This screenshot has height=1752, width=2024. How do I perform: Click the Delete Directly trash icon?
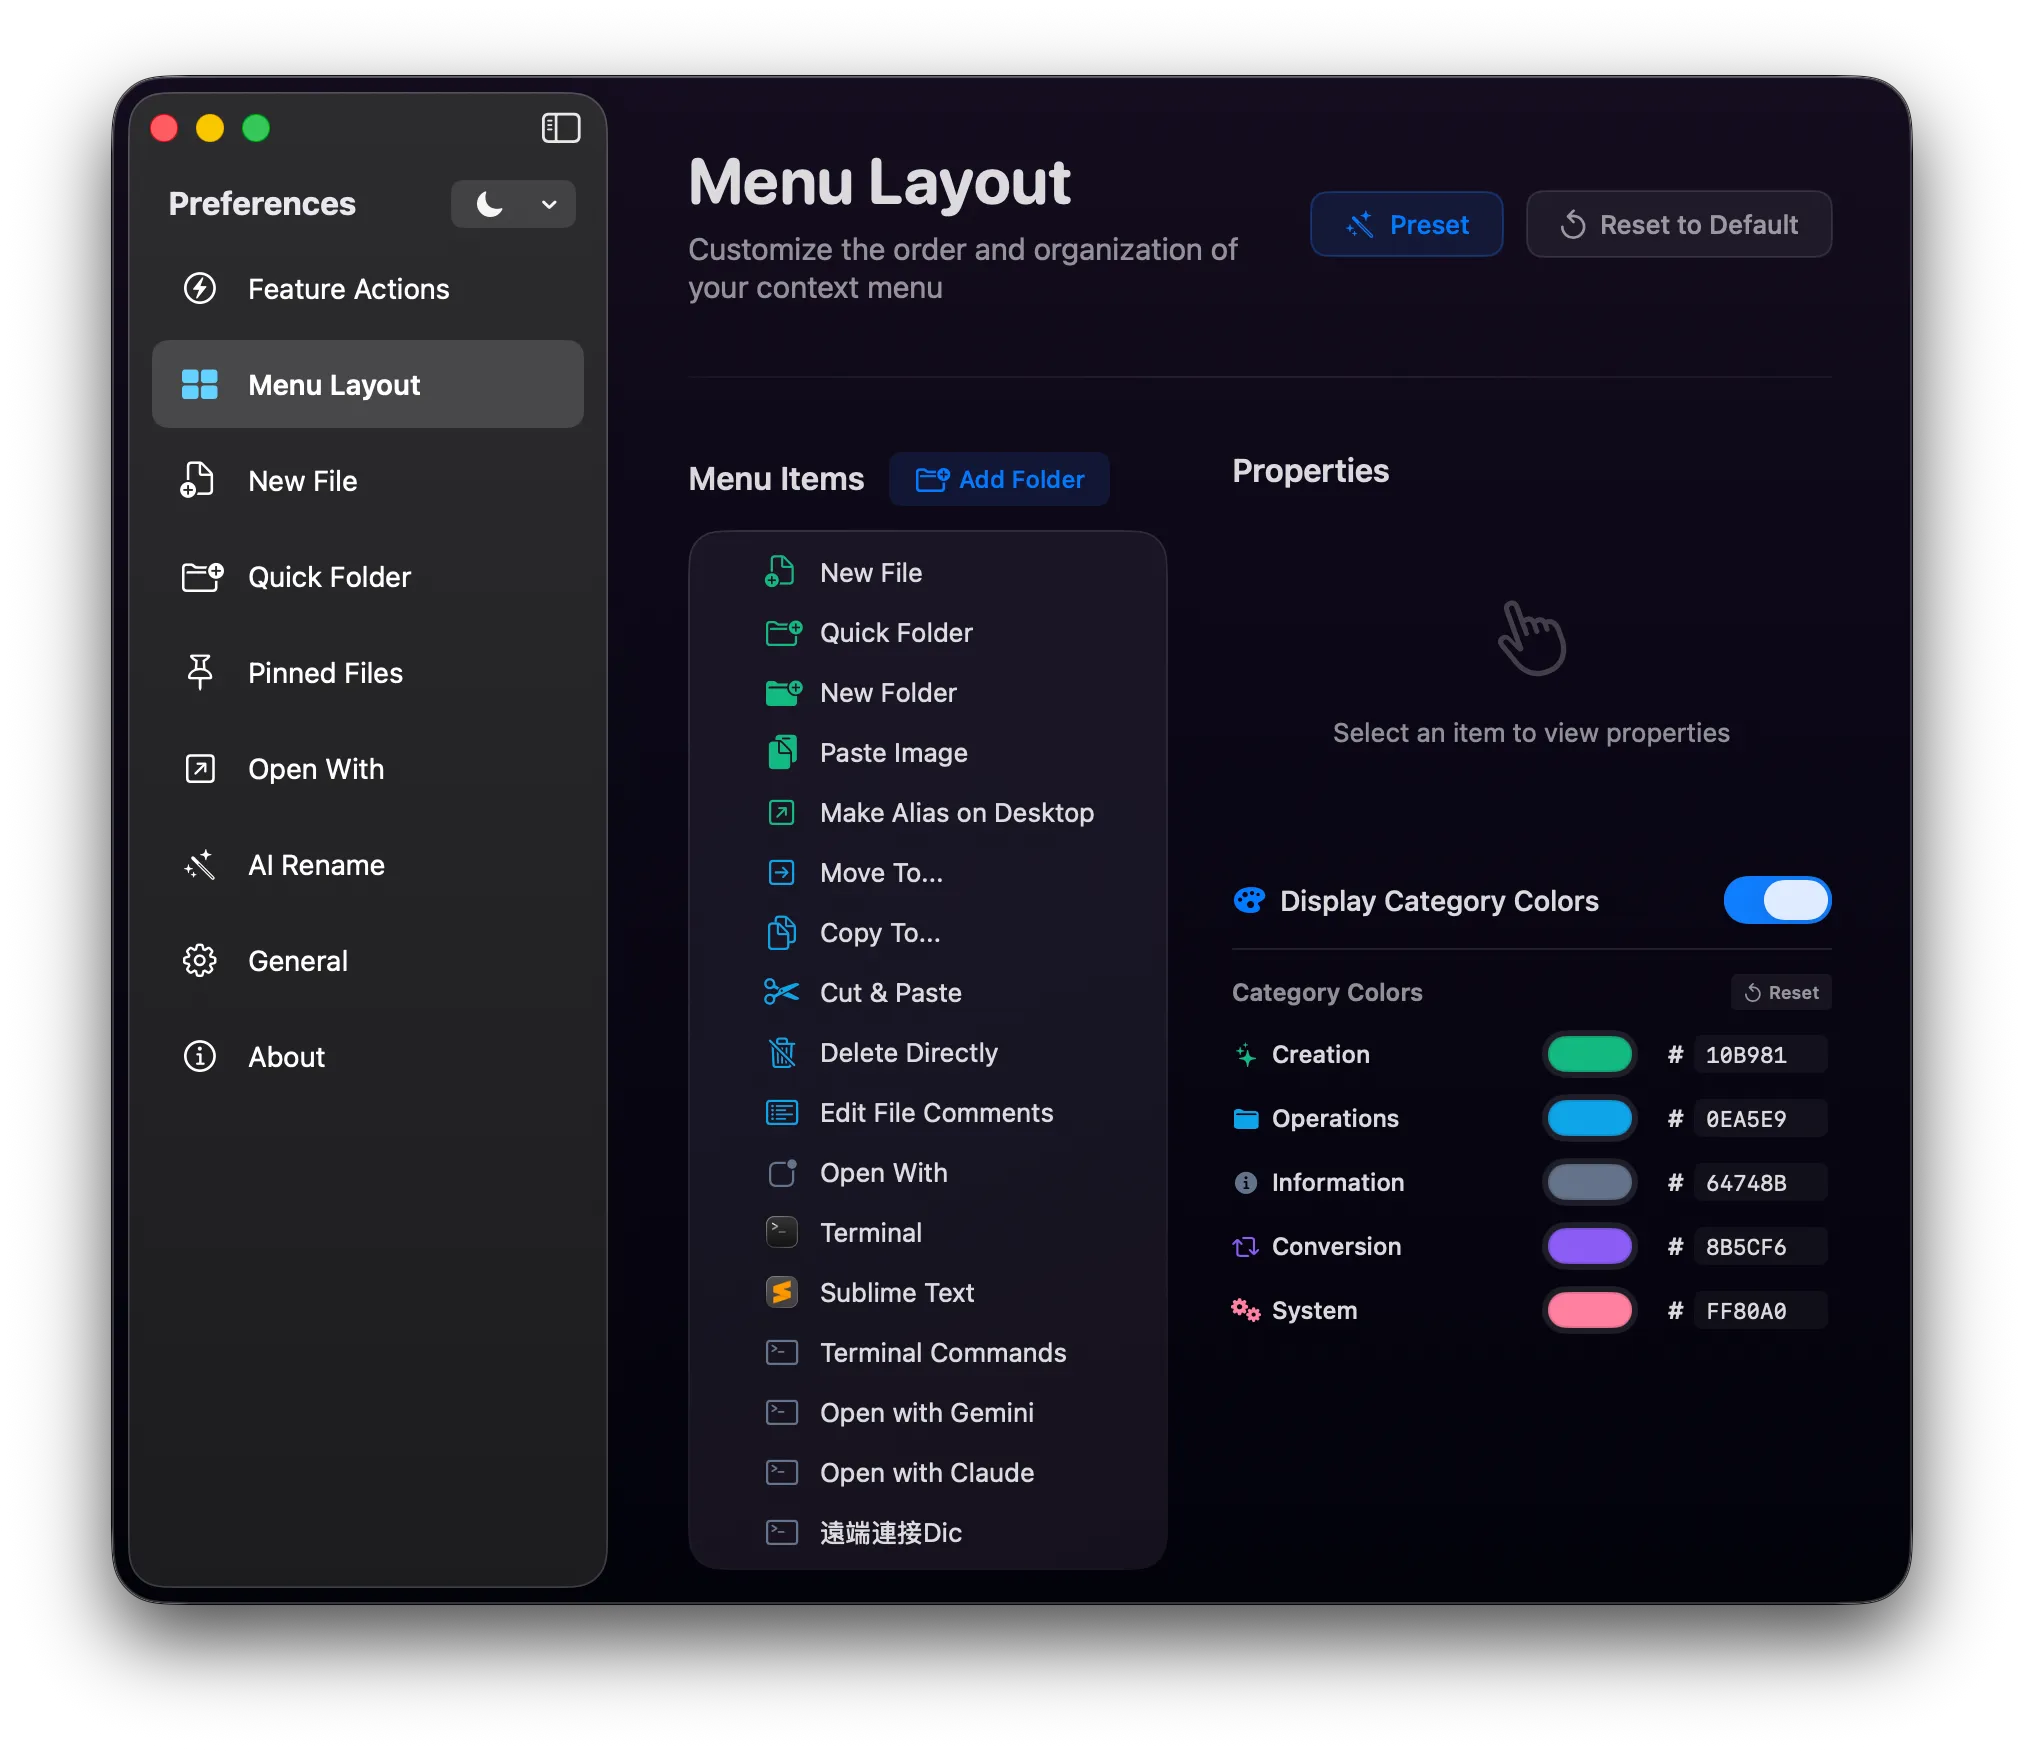[x=781, y=1052]
